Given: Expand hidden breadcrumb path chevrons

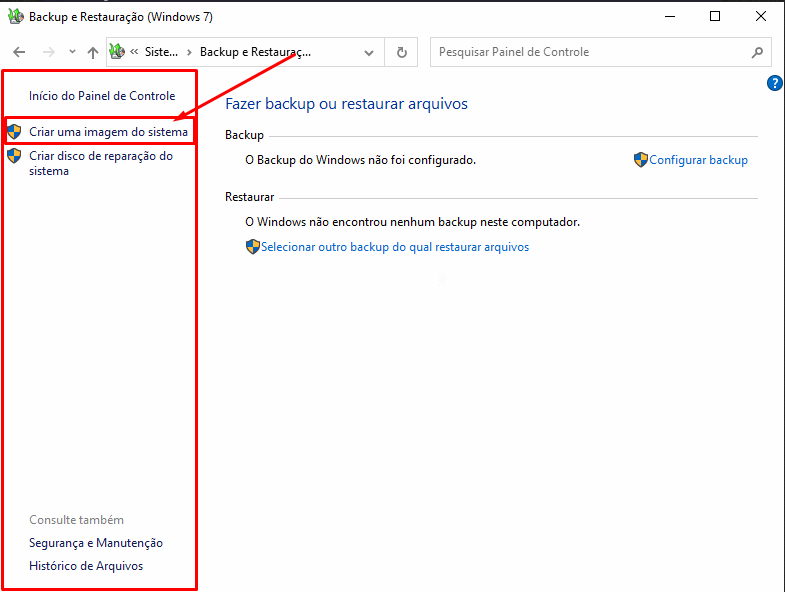Looking at the screenshot, I should coord(134,52).
